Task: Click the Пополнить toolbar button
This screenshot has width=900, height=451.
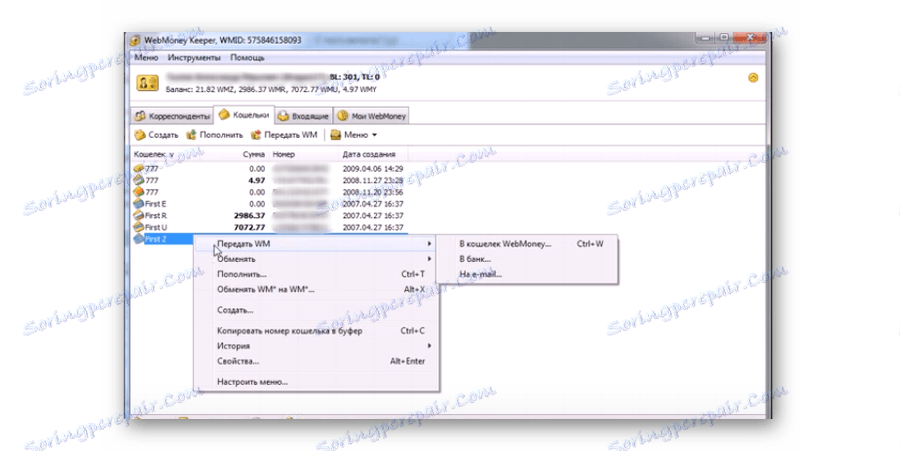Action: [x=215, y=135]
